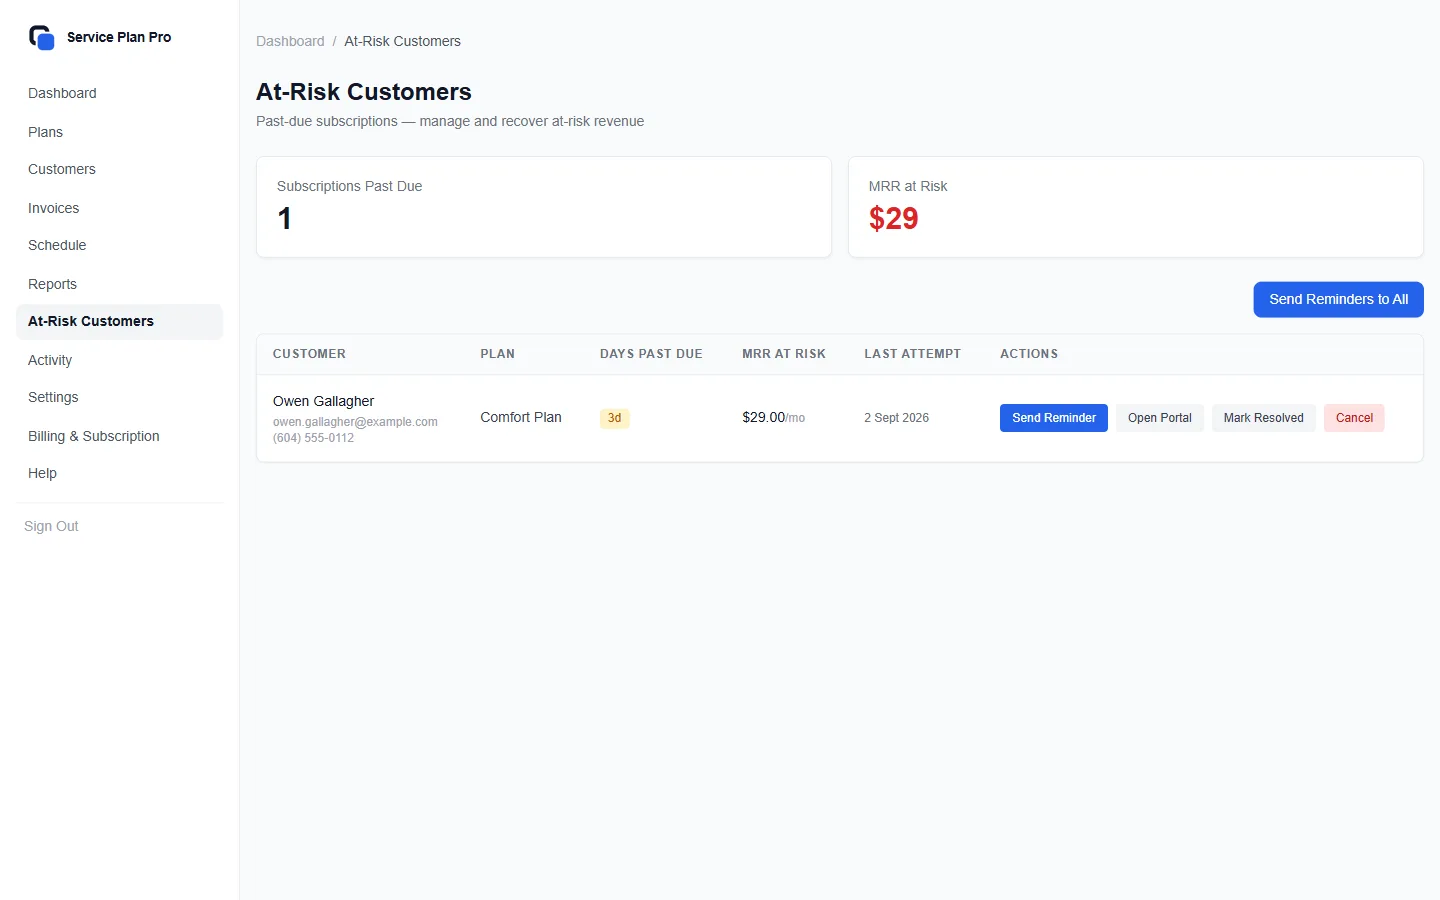Click the phone number (604) 555-0112
Viewport: 1440px width, 900px height.
point(313,438)
